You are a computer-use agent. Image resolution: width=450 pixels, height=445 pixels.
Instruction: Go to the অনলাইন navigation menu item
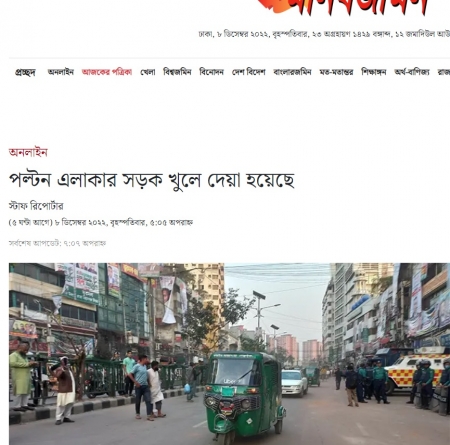click(61, 72)
